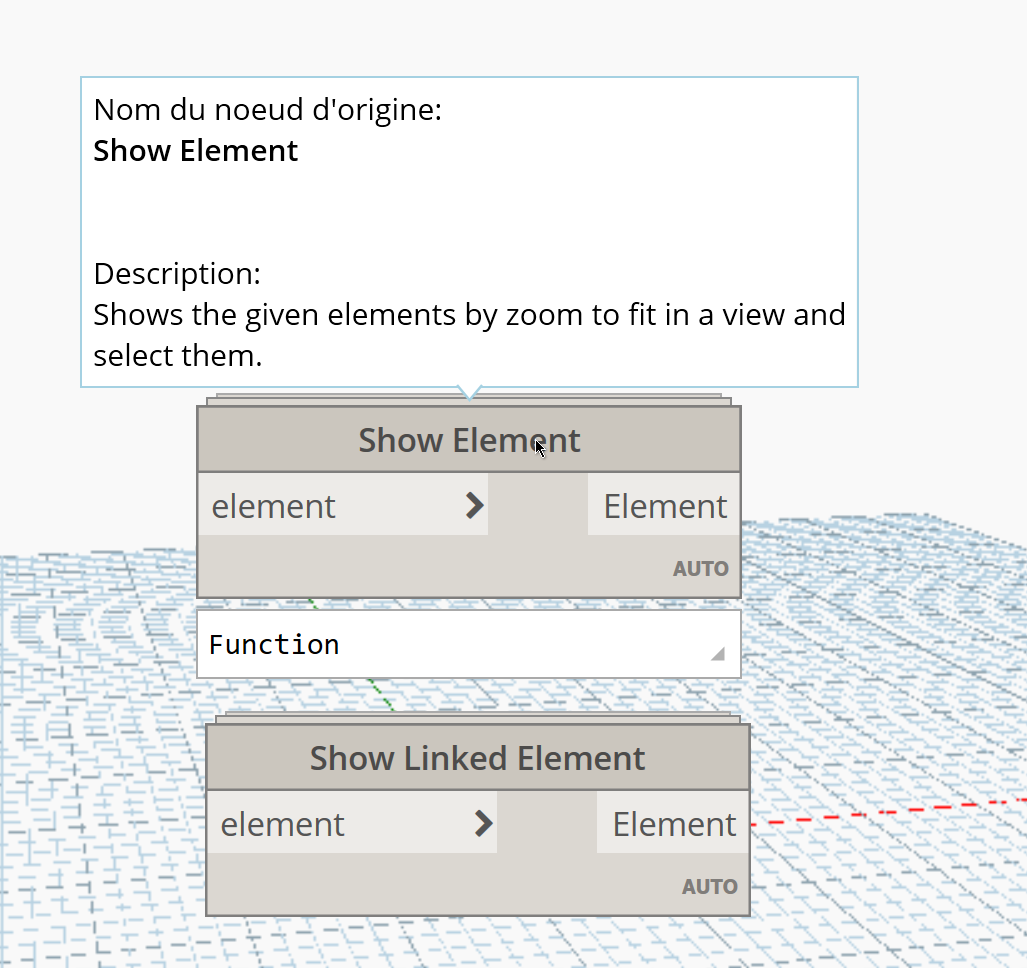Click the blank area between Show Element's ports
Image resolution: width=1027 pixels, height=968 pixels.
click(537, 506)
